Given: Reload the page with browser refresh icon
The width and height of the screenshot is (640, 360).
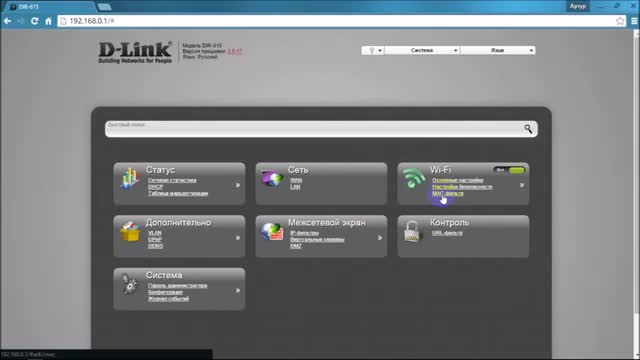Looking at the screenshot, I should 35,21.
